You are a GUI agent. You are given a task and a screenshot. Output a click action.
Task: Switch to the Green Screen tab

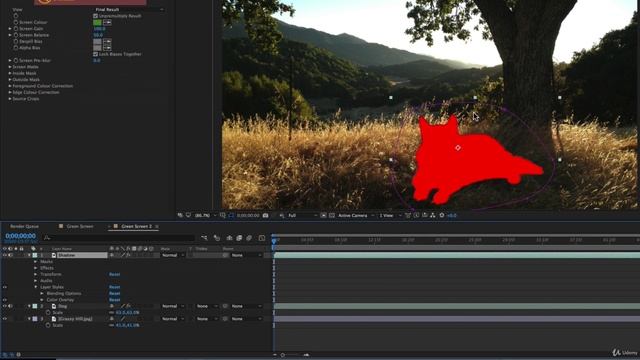click(80, 226)
